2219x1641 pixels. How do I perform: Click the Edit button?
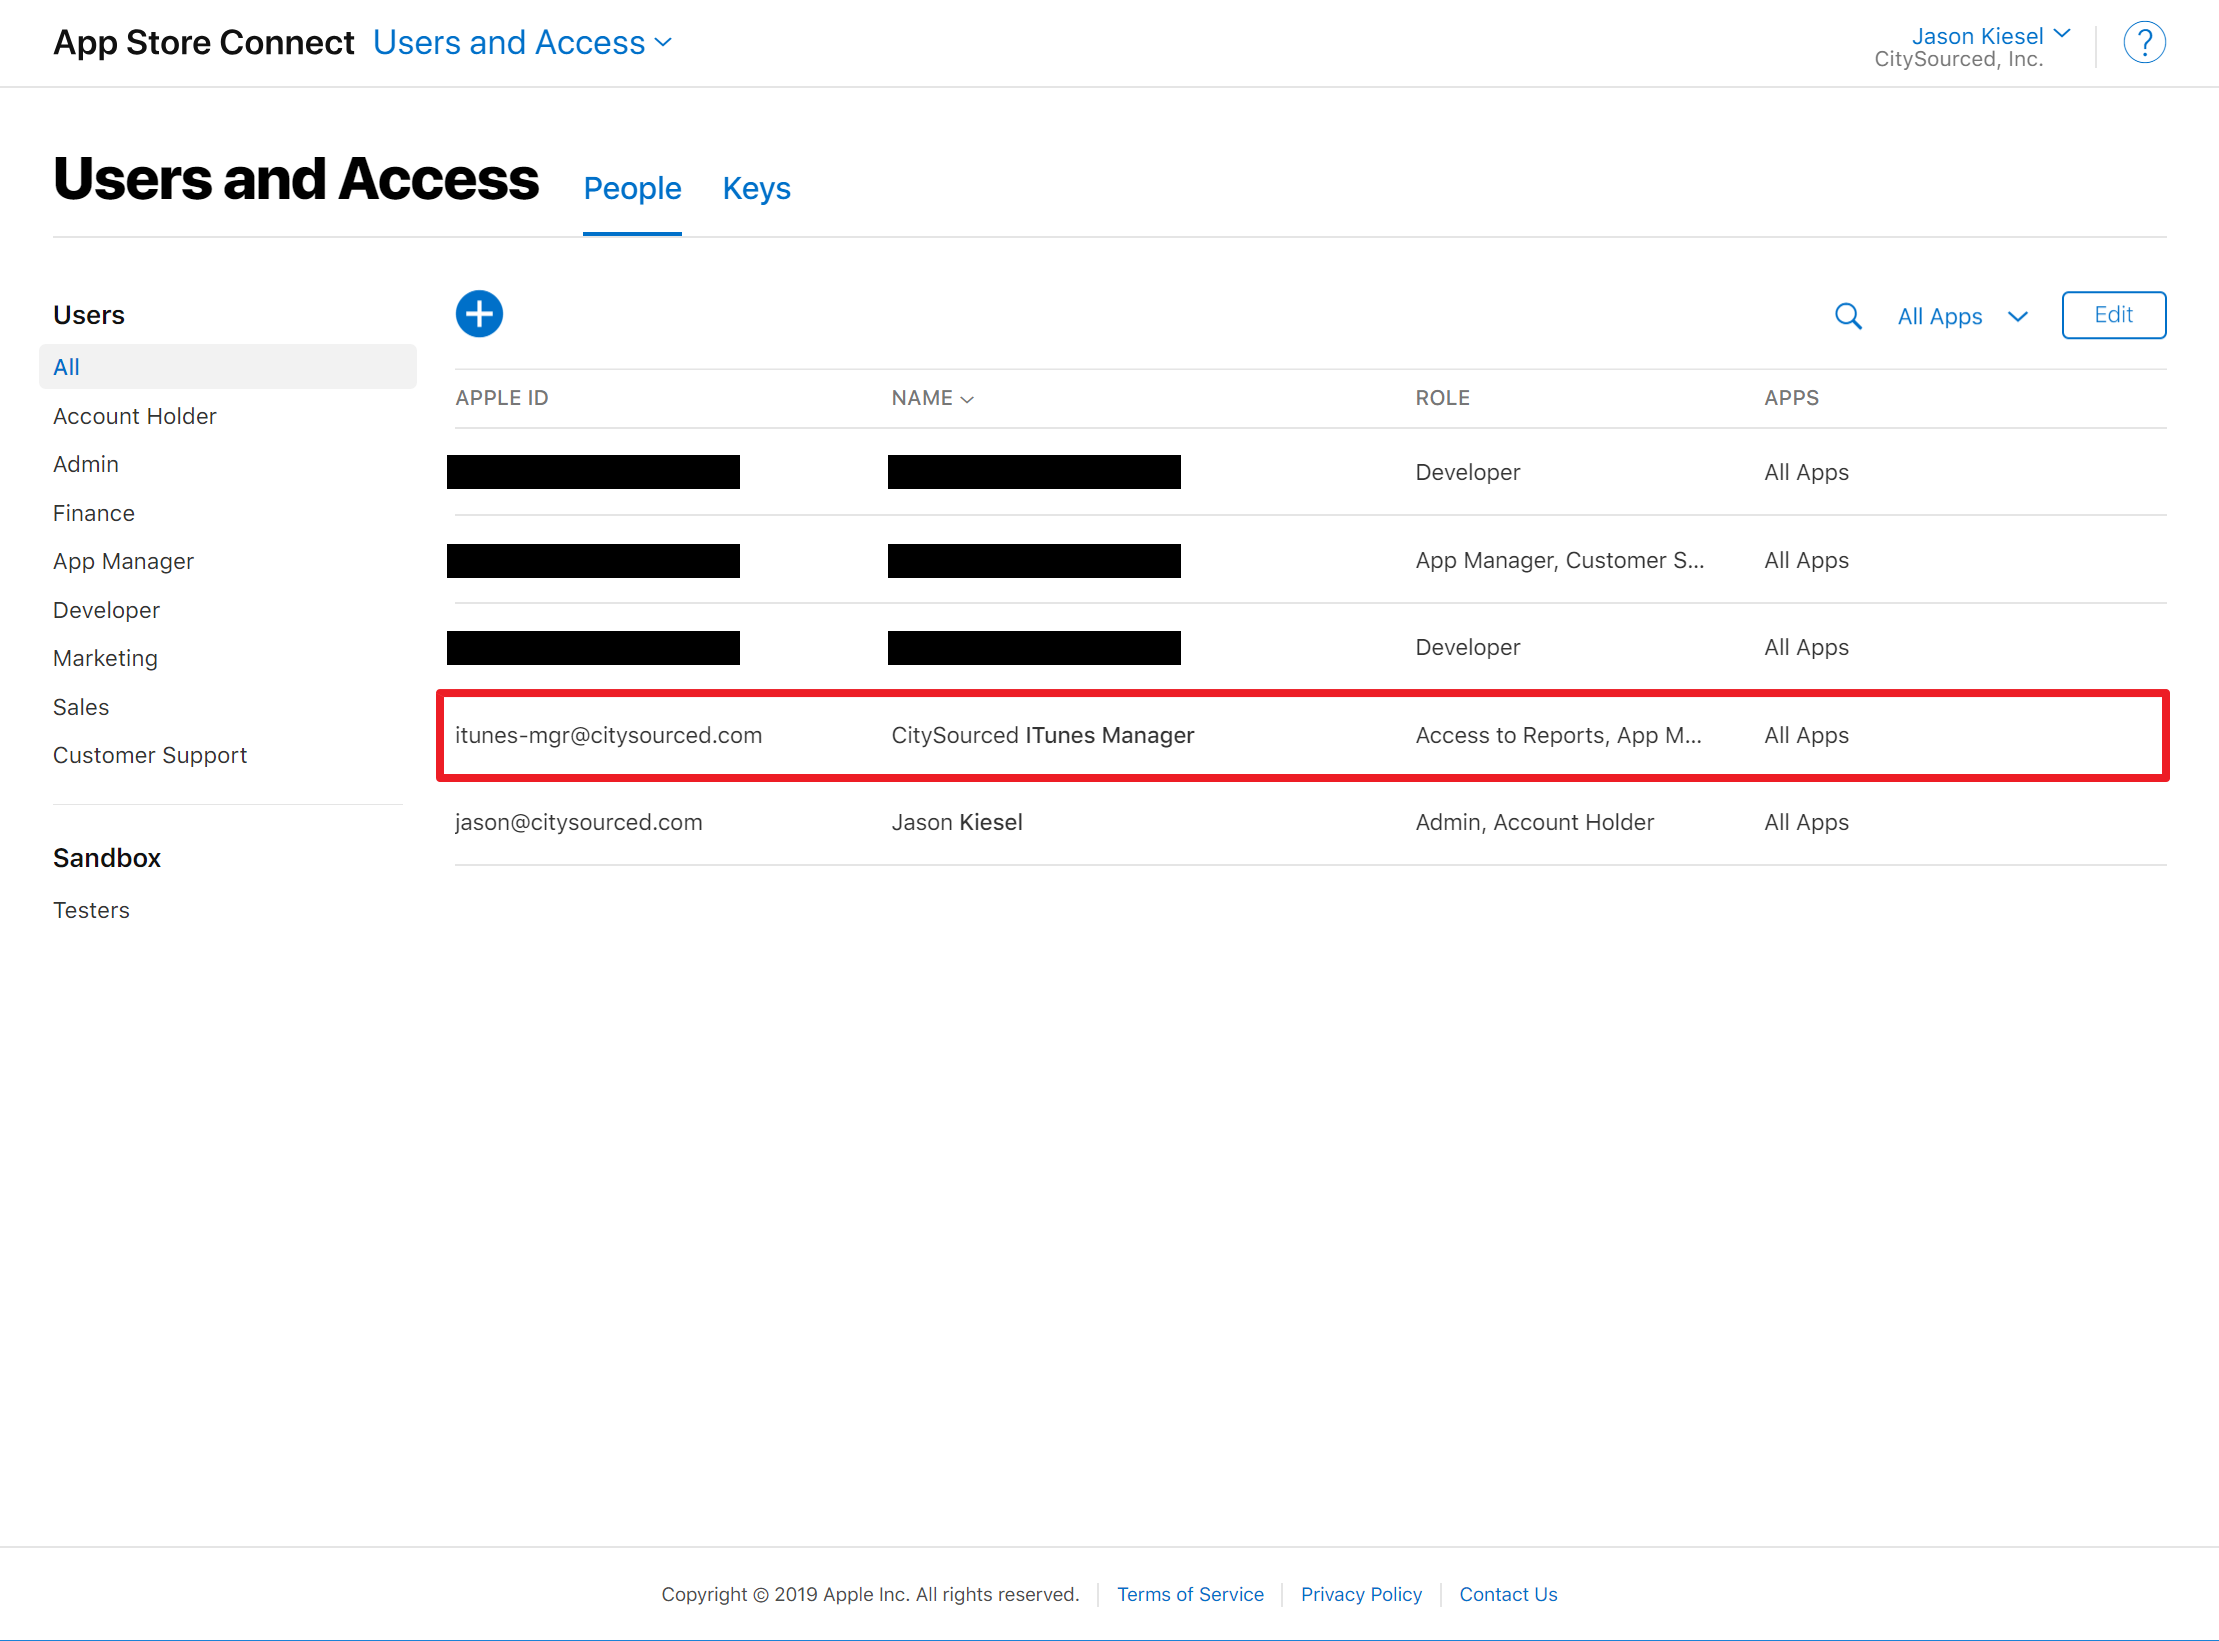click(2113, 315)
